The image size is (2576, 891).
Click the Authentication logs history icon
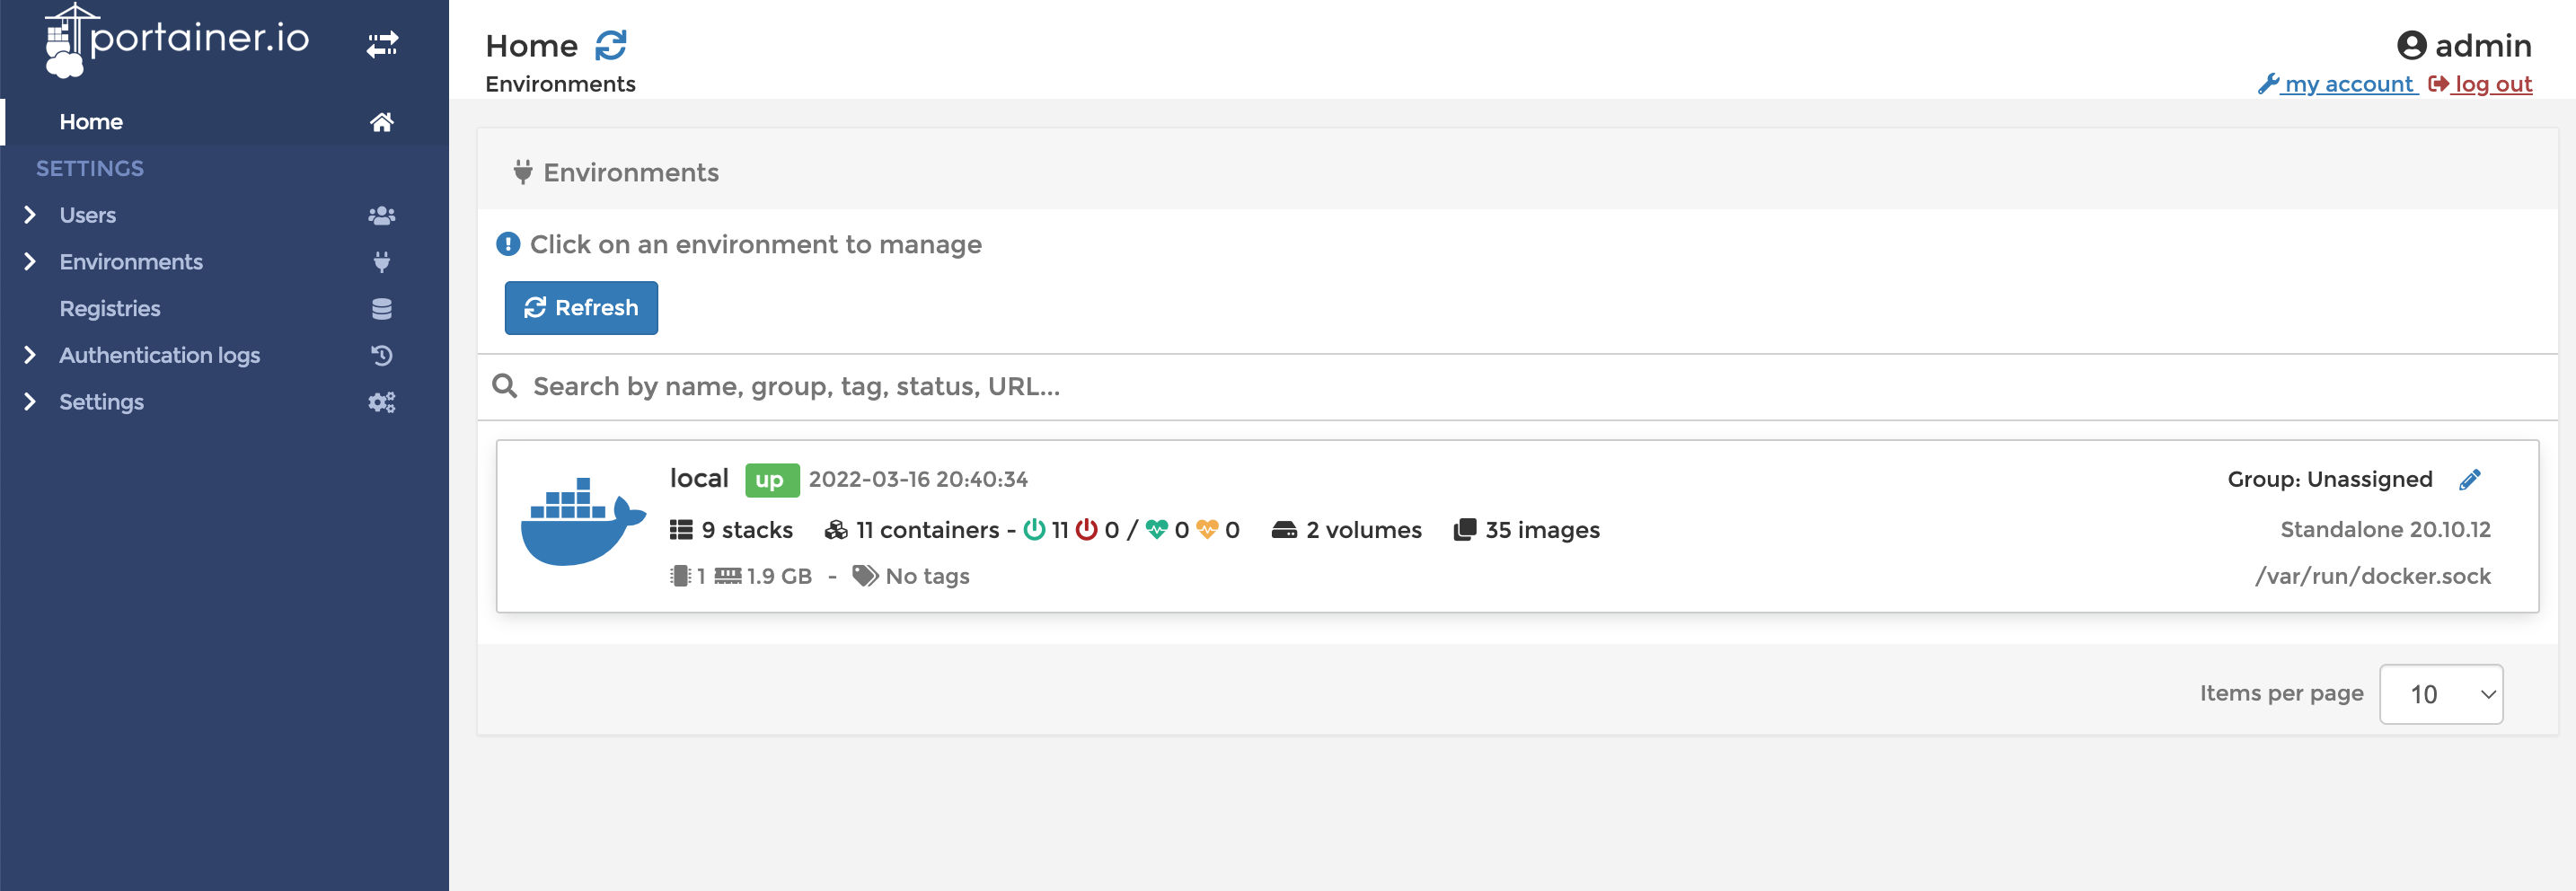point(382,355)
